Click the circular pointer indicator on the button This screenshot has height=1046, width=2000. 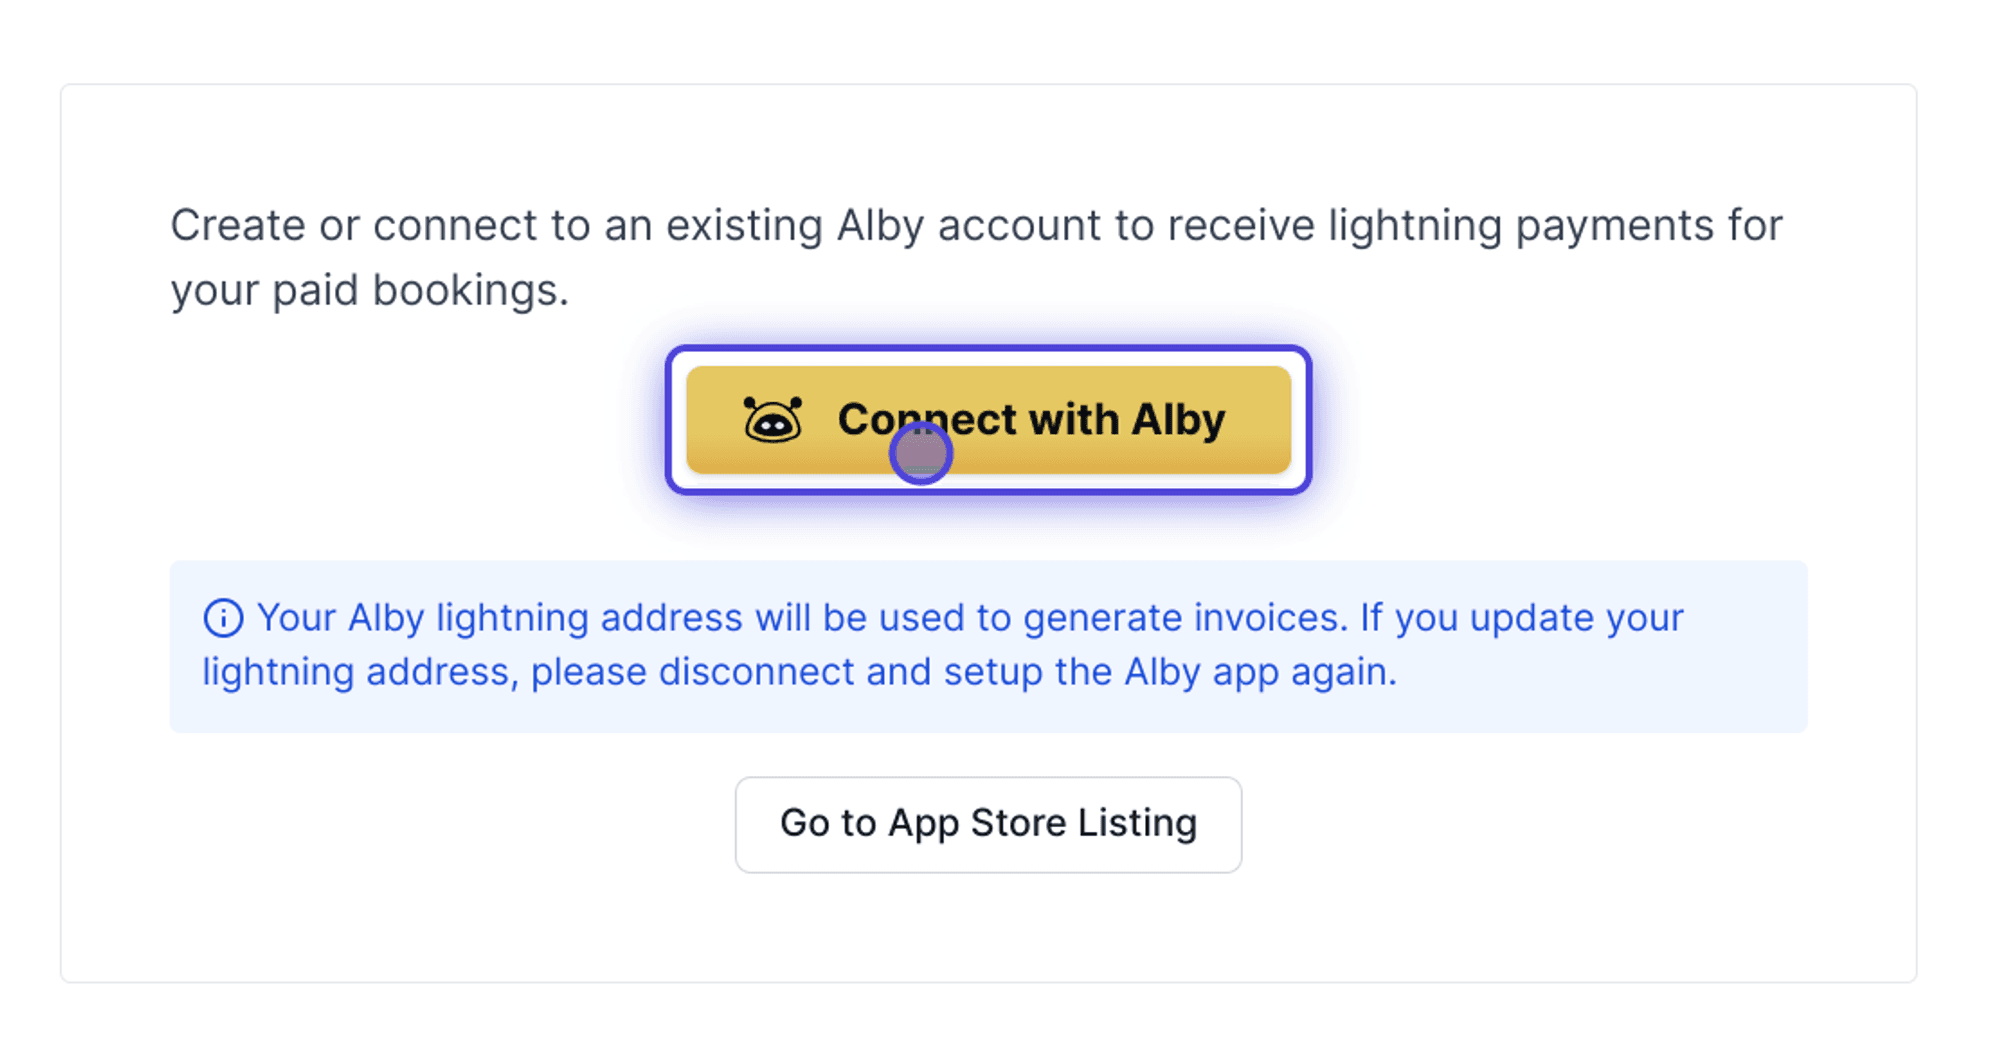tap(921, 453)
